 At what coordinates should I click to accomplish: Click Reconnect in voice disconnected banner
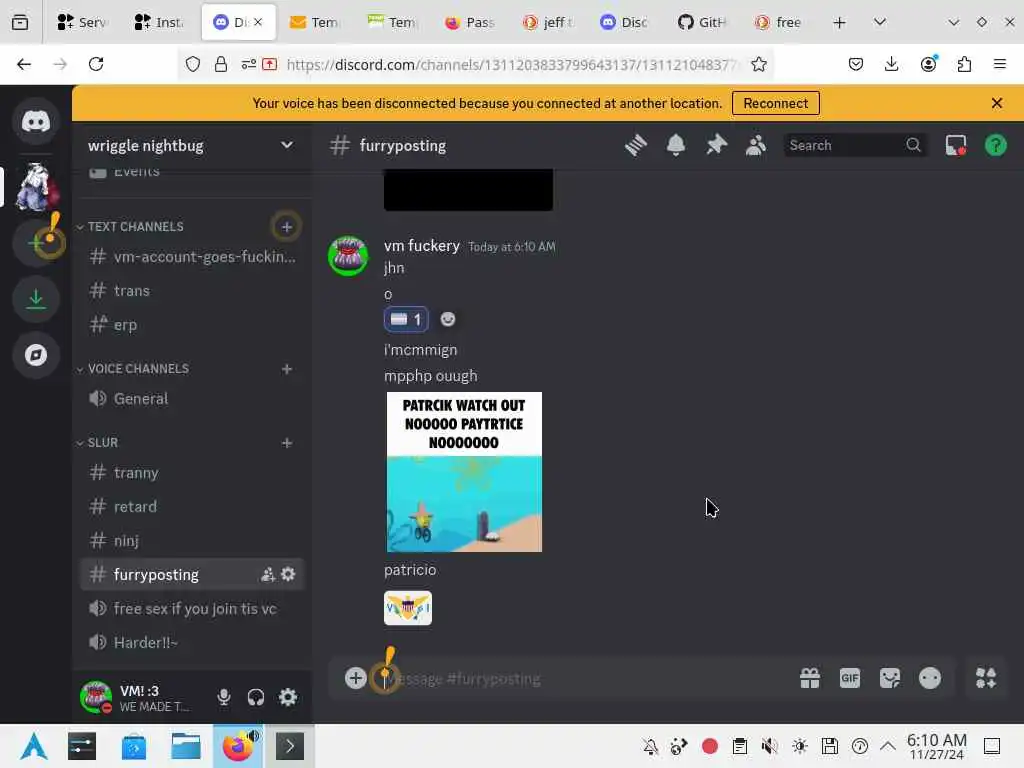coord(776,103)
